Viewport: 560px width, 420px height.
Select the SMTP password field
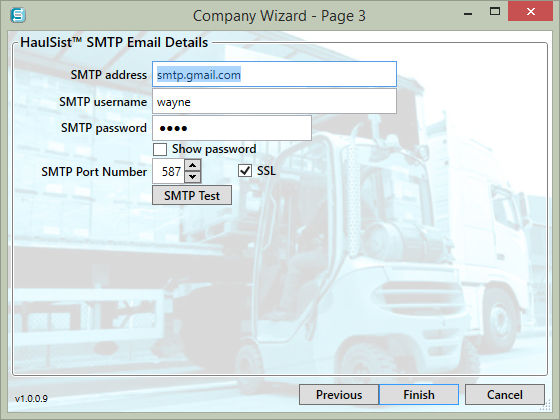pyautogui.click(x=232, y=128)
